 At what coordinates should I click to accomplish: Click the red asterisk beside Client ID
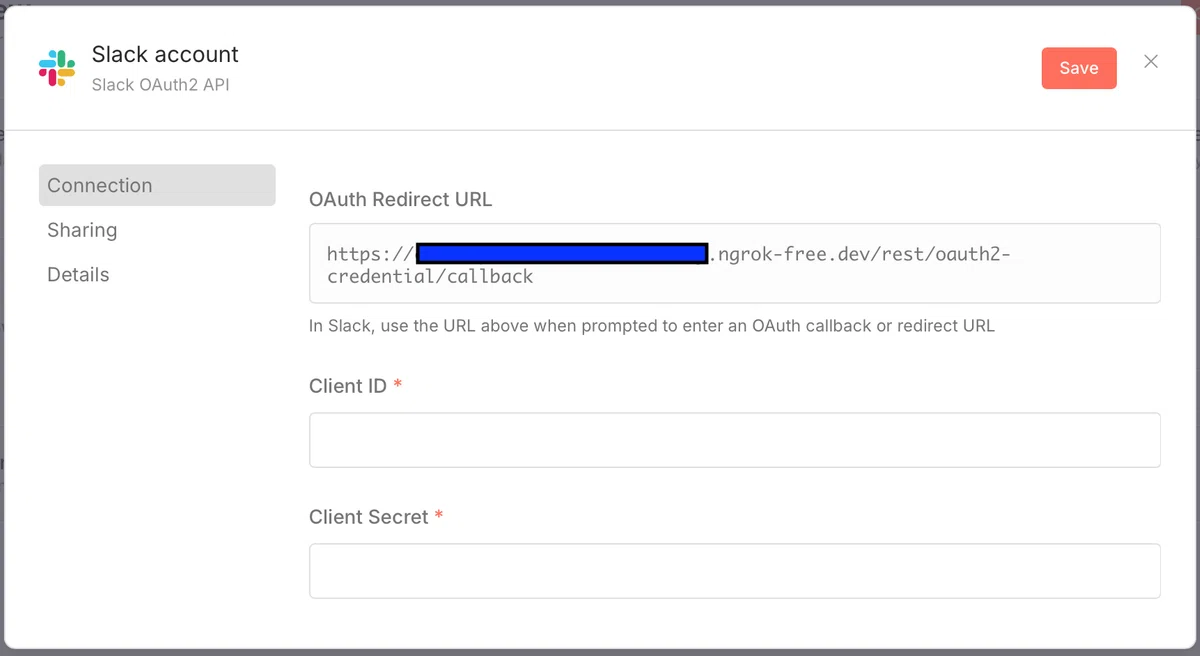398,385
